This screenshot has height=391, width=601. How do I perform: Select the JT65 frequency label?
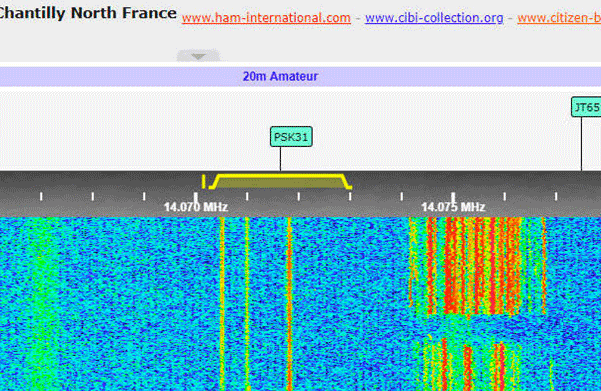point(586,107)
